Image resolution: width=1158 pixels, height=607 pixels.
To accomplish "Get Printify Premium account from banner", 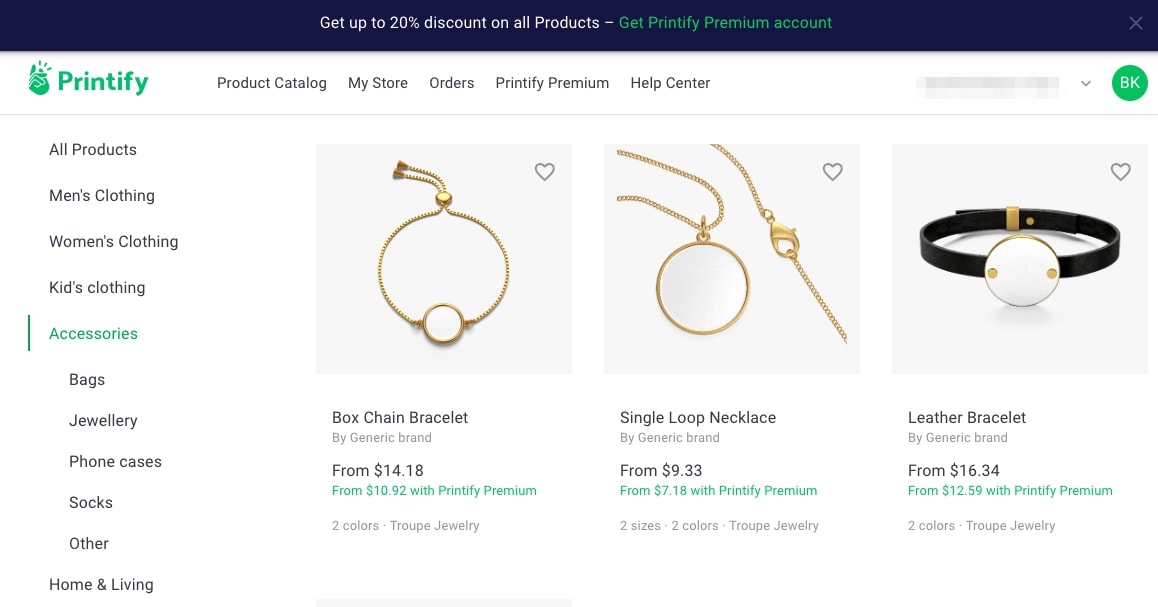I will click(x=725, y=22).
